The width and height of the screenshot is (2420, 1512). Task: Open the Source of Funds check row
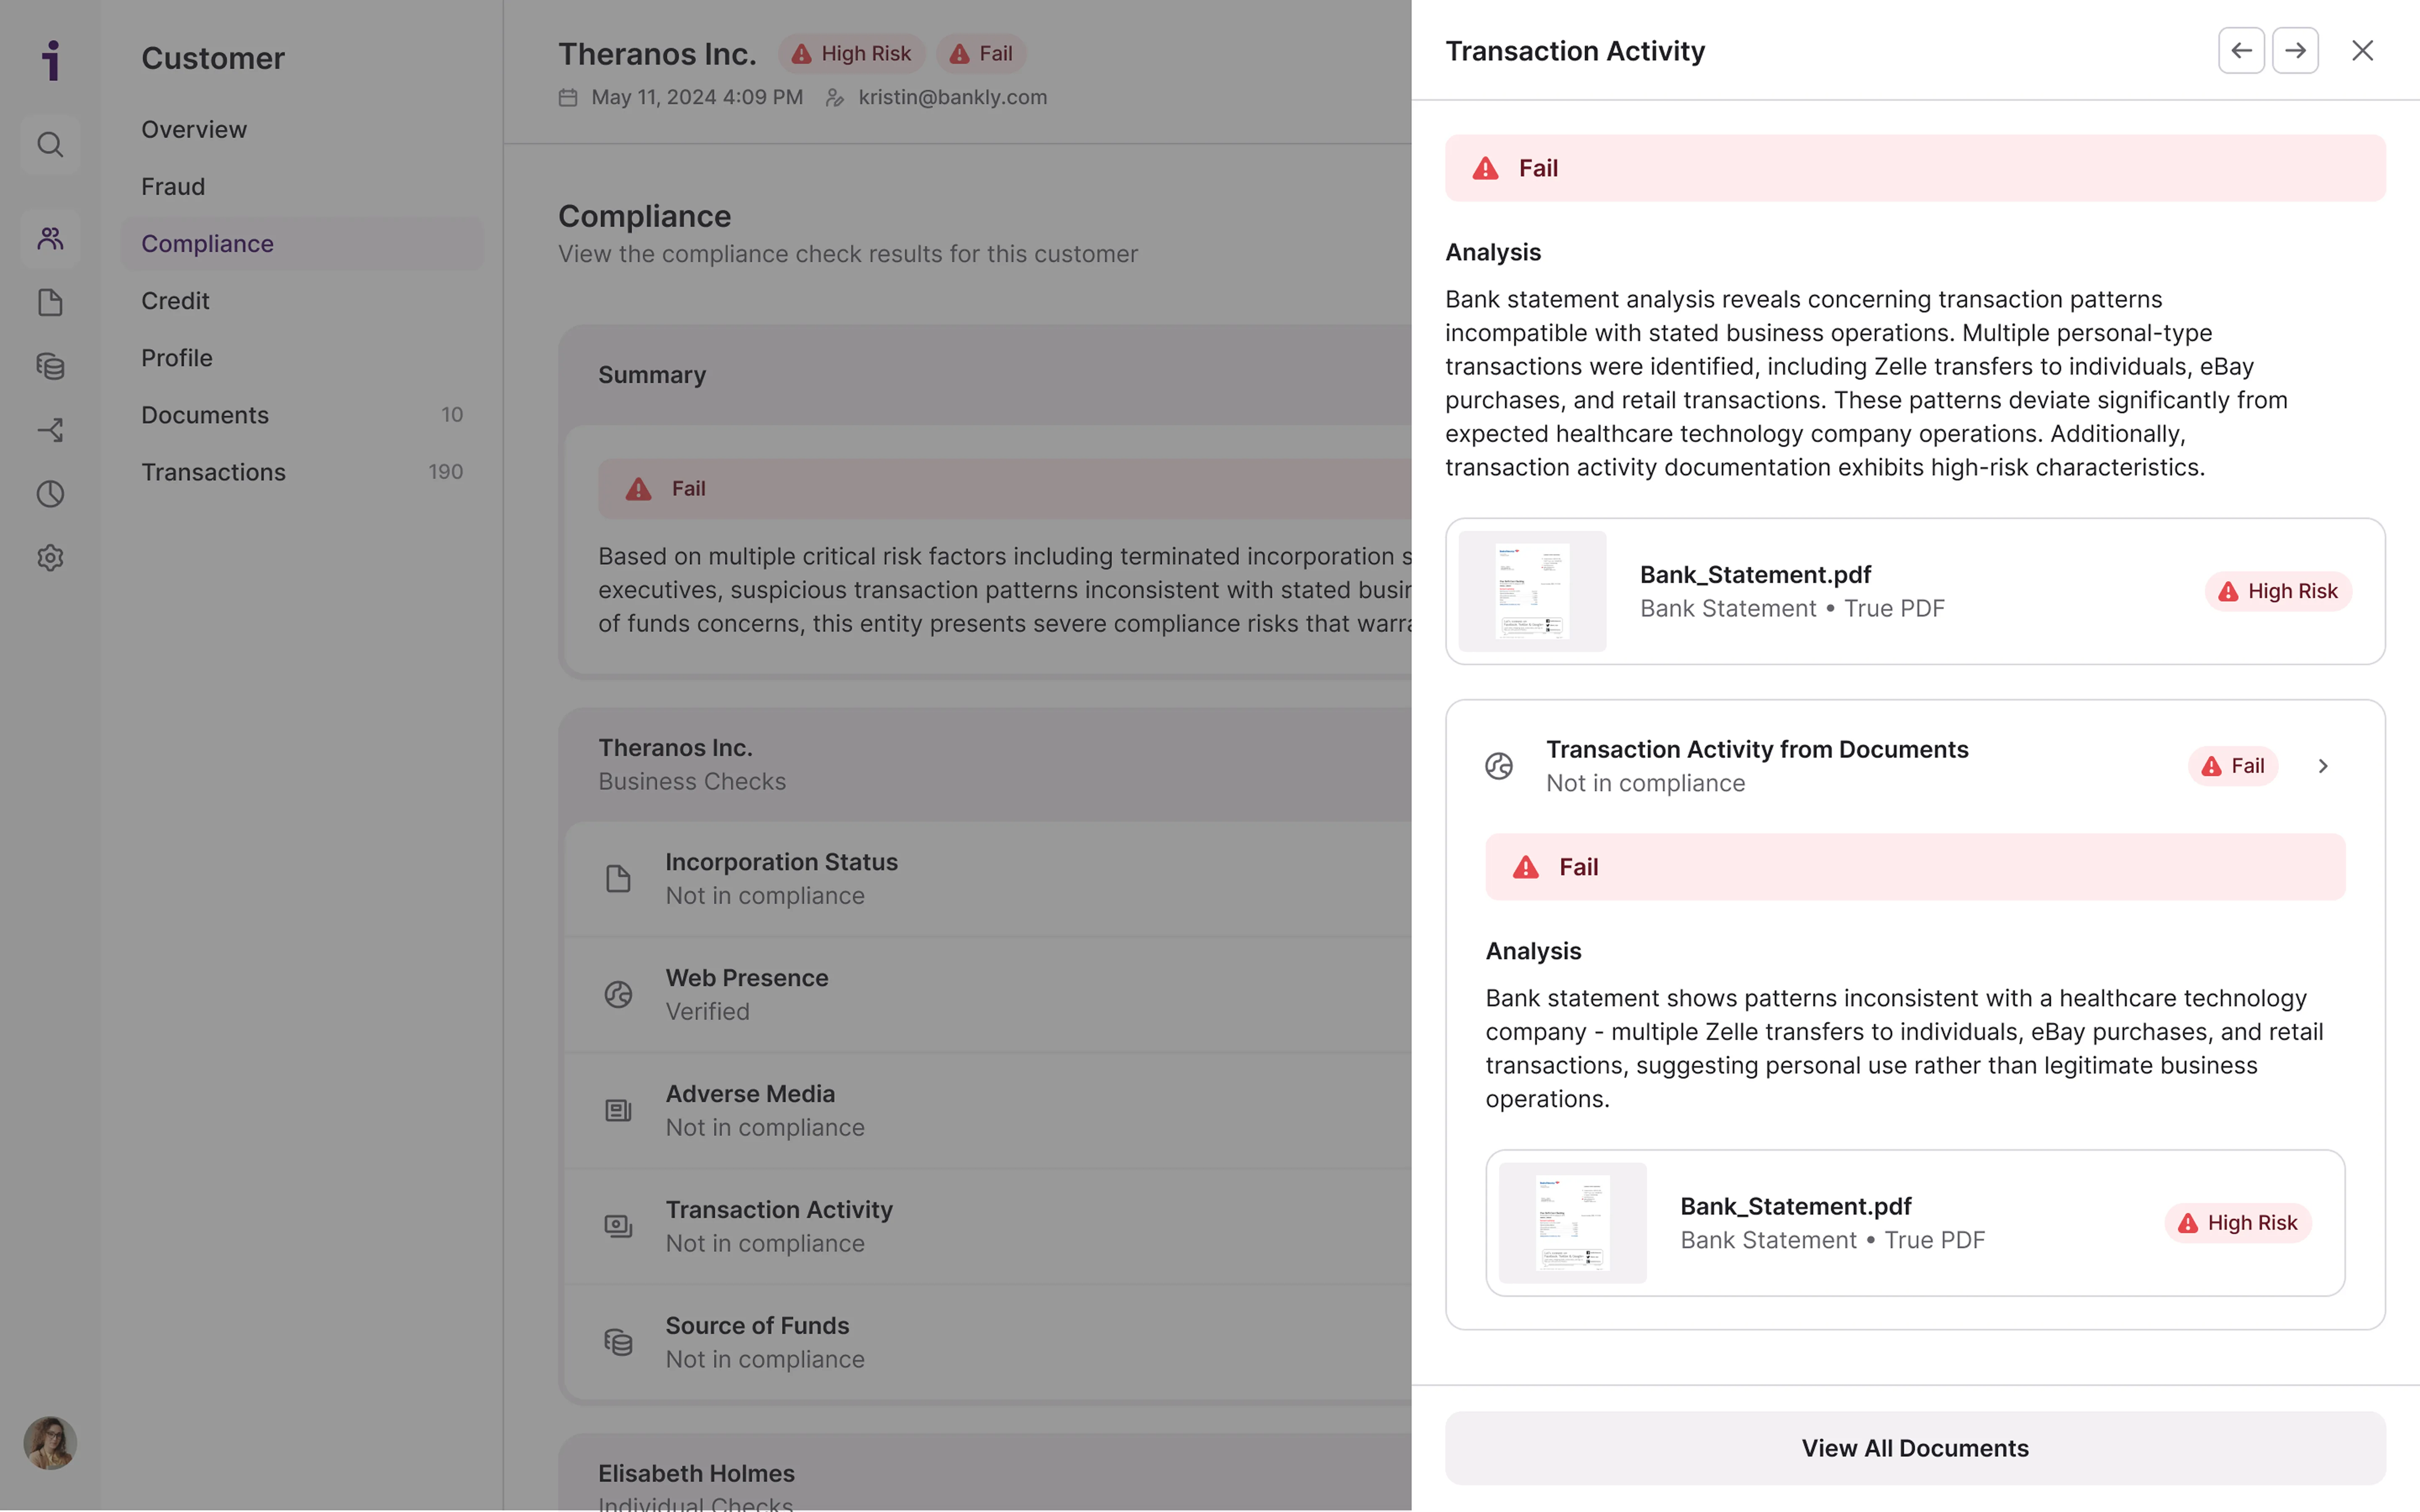click(988, 1342)
